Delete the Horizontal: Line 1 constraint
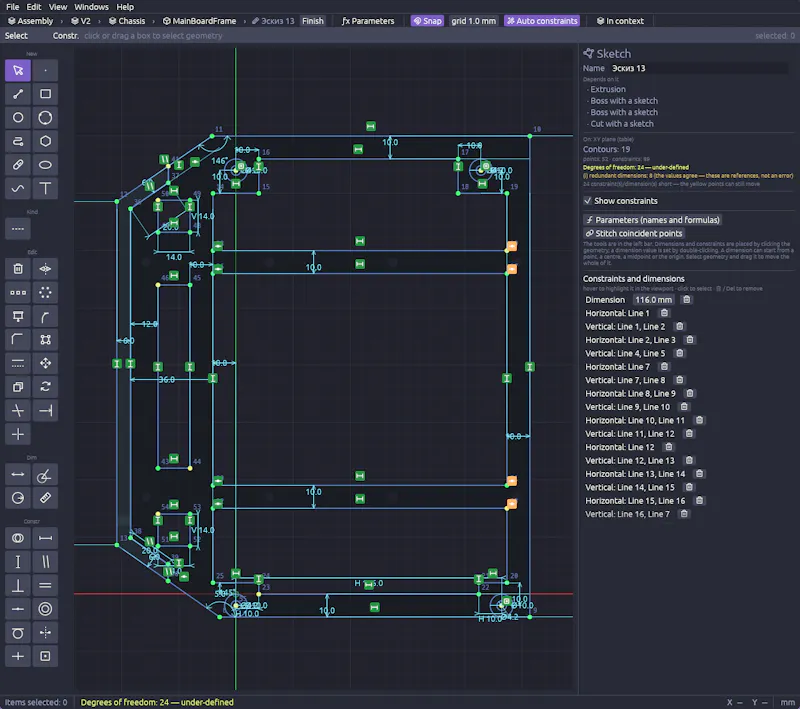 (664, 313)
